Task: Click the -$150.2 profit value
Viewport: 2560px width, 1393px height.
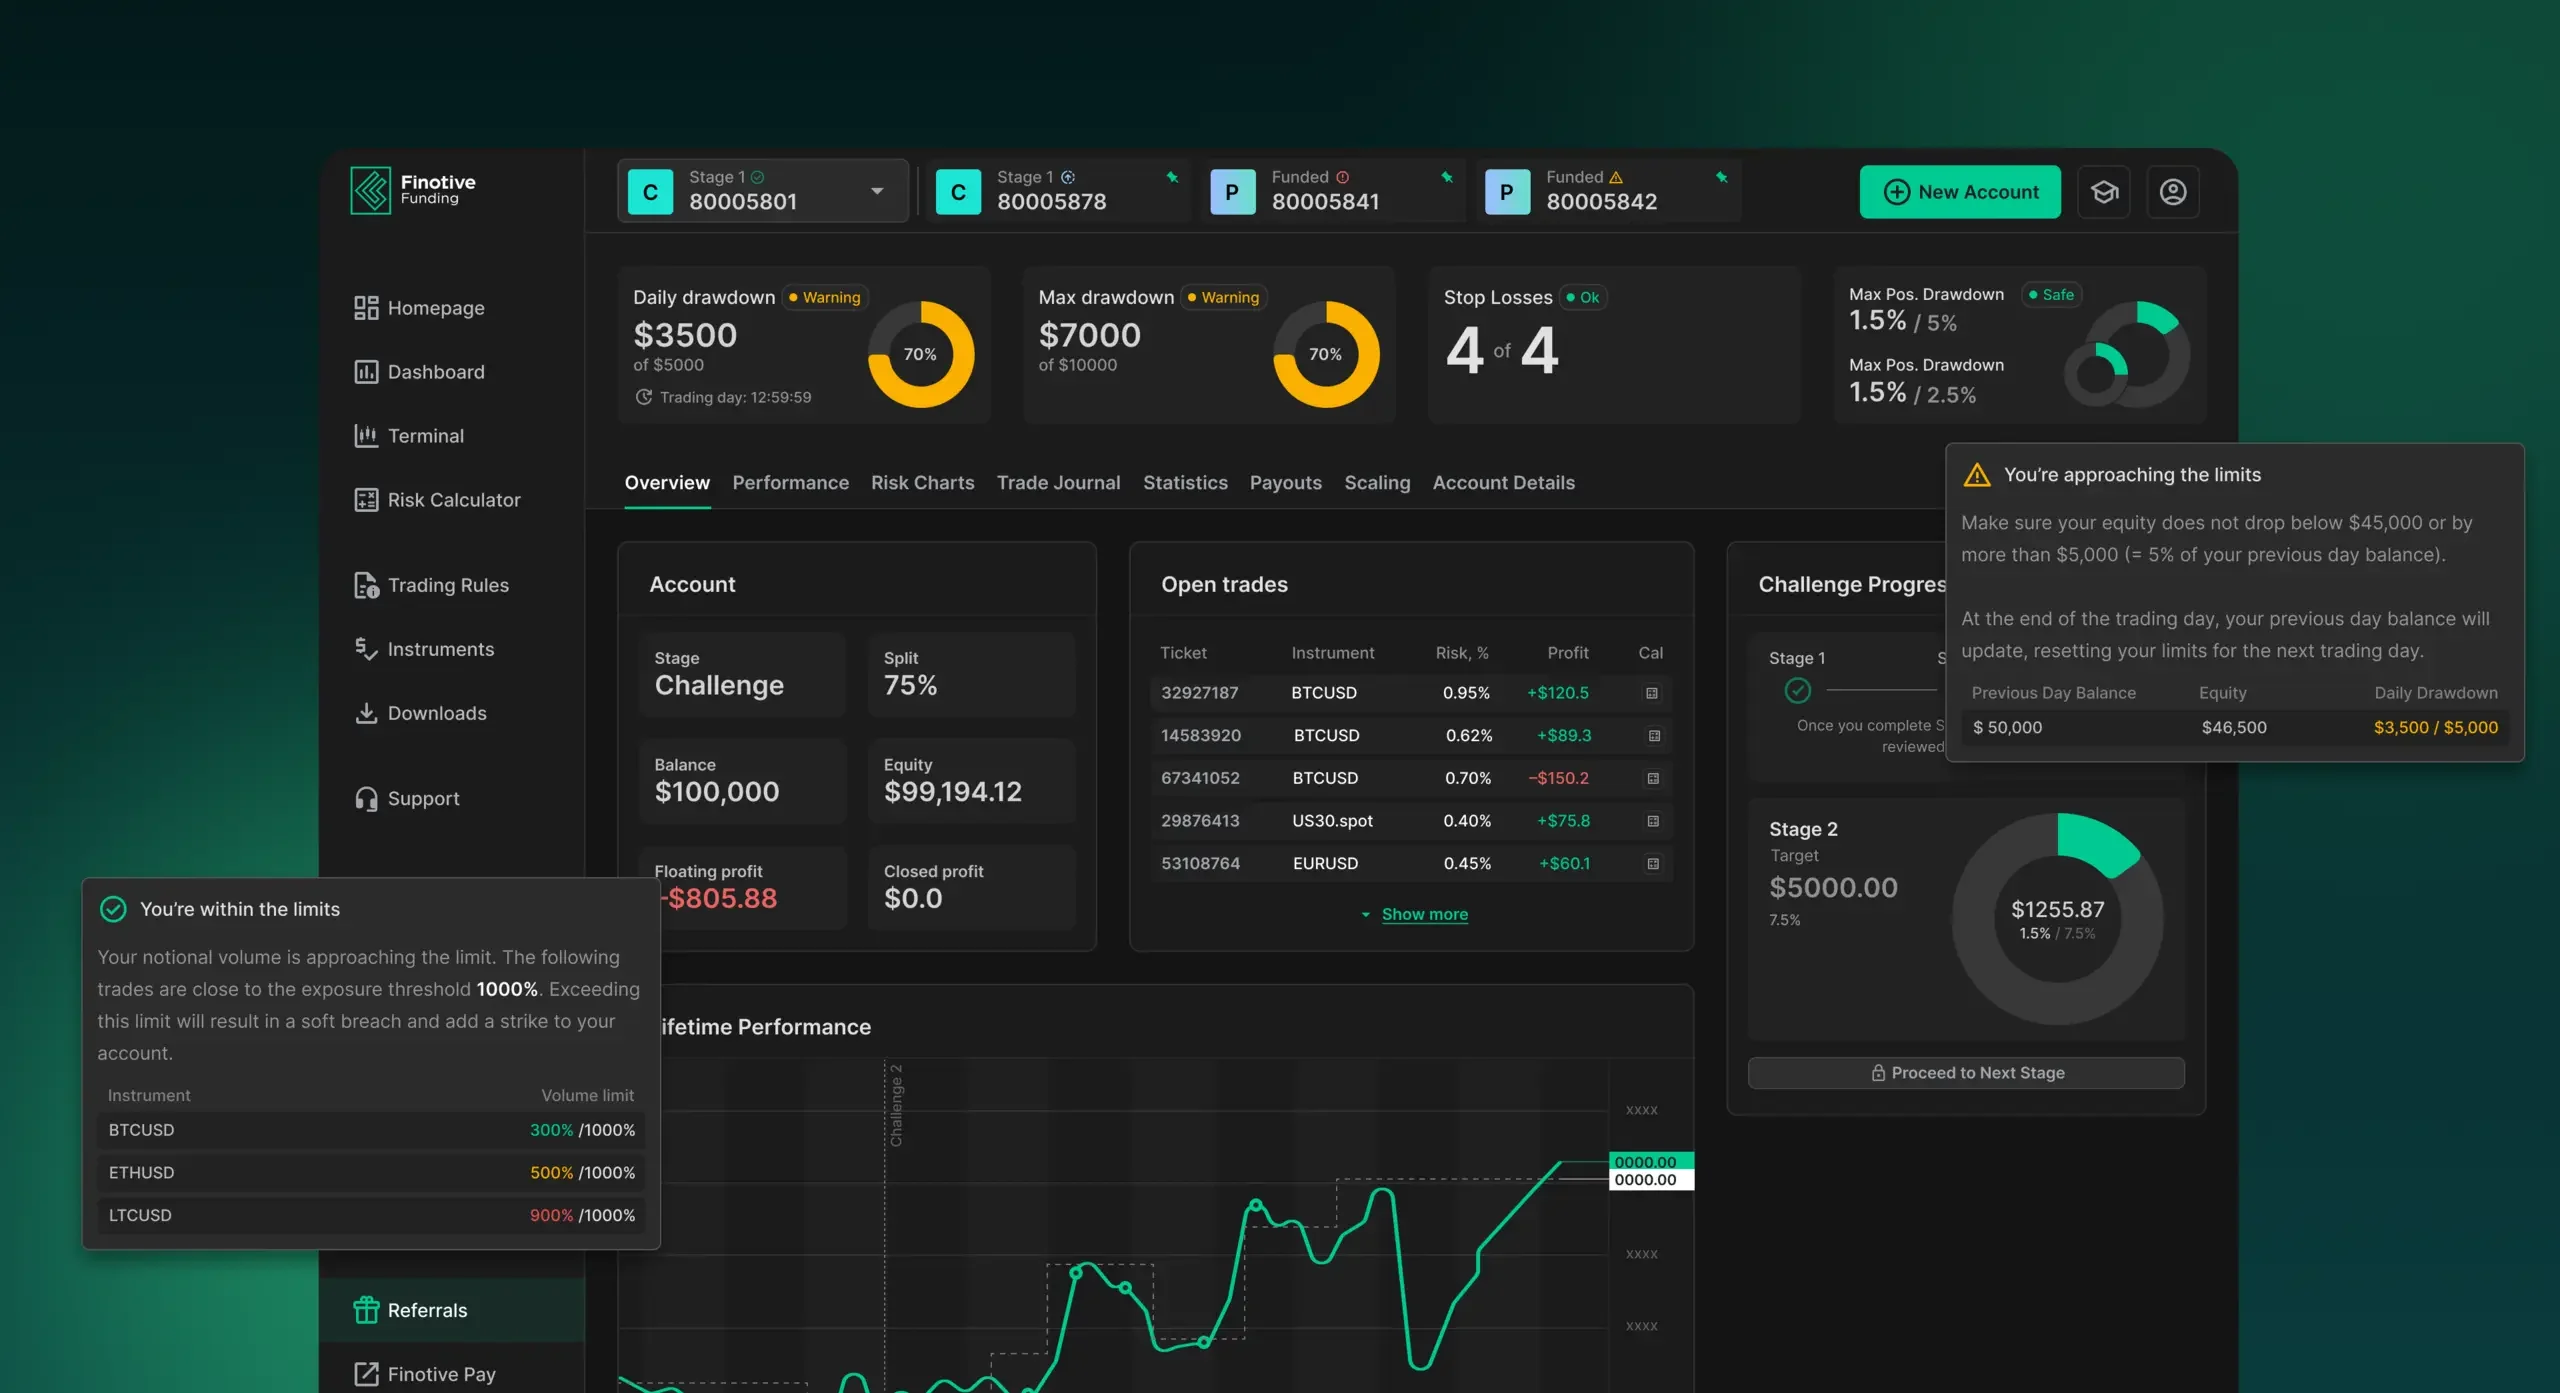Action: (1558, 778)
